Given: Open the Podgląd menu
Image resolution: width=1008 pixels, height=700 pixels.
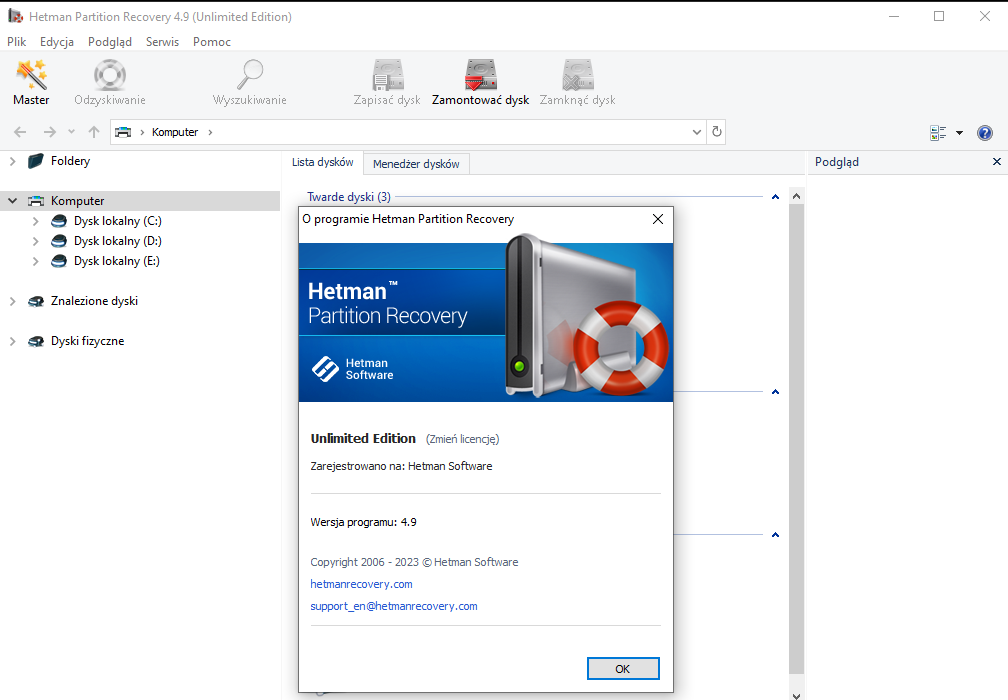Looking at the screenshot, I should tap(110, 42).
